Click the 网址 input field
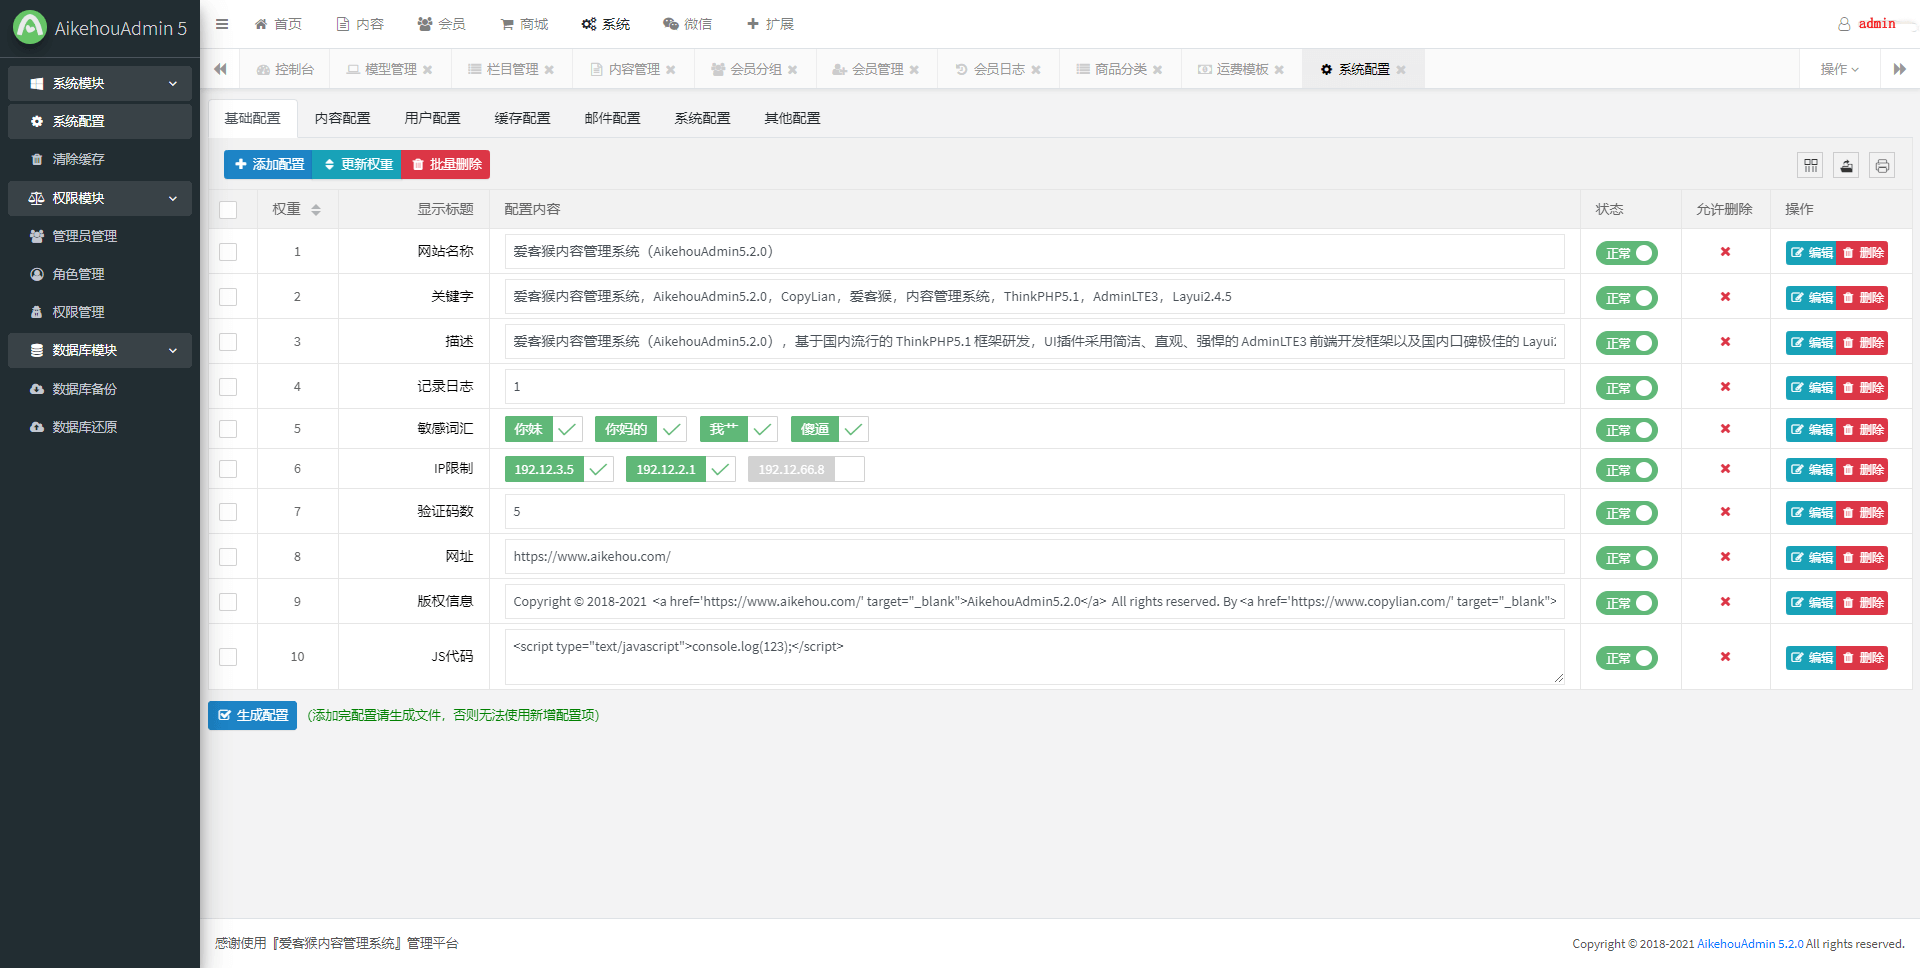The width and height of the screenshot is (1920, 968). click(1034, 557)
